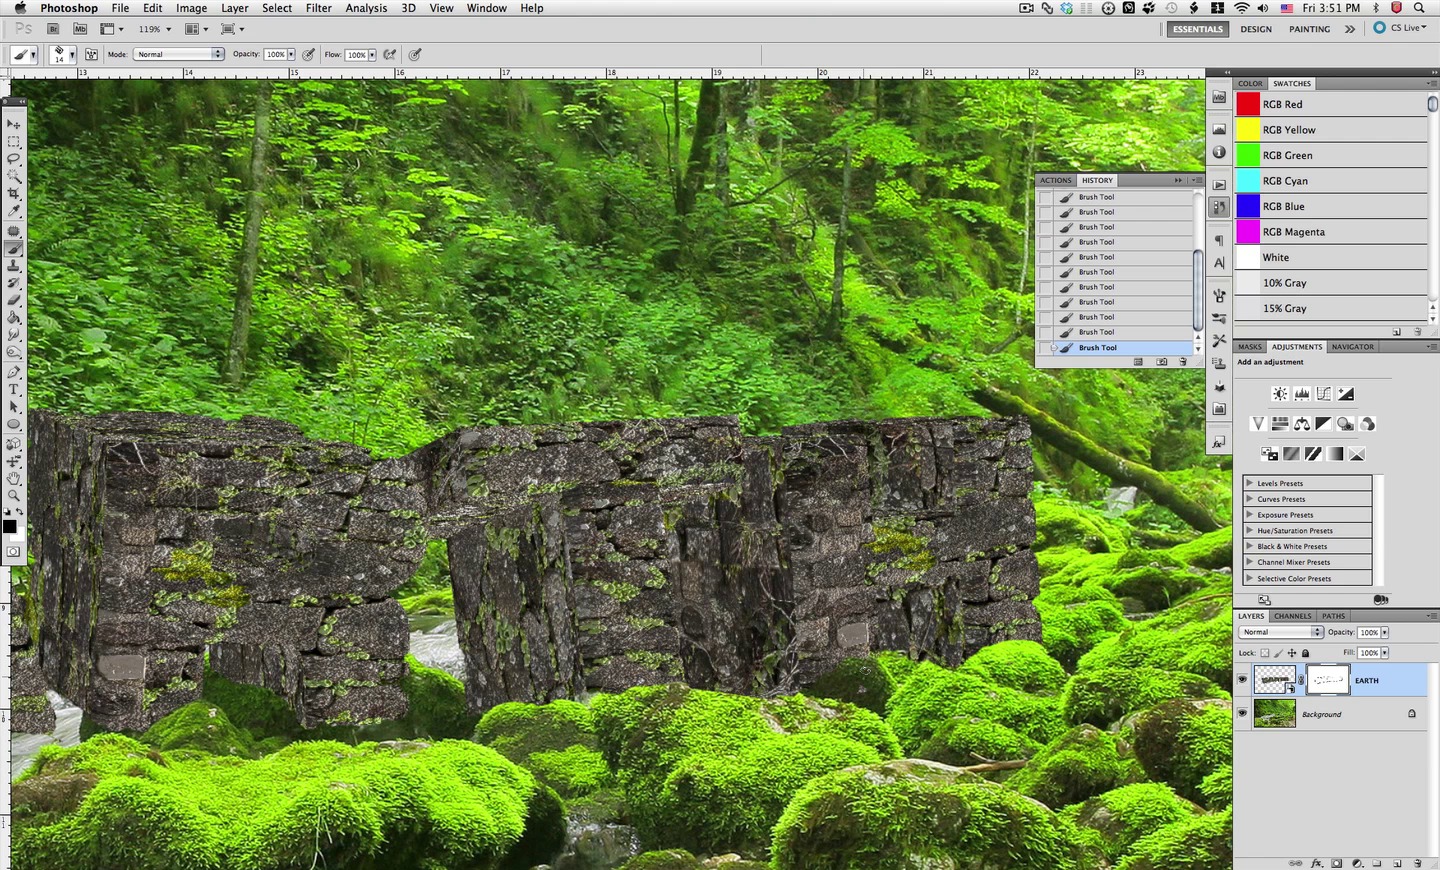Switch to the Navigator tab
The width and height of the screenshot is (1440, 870).
click(x=1352, y=347)
